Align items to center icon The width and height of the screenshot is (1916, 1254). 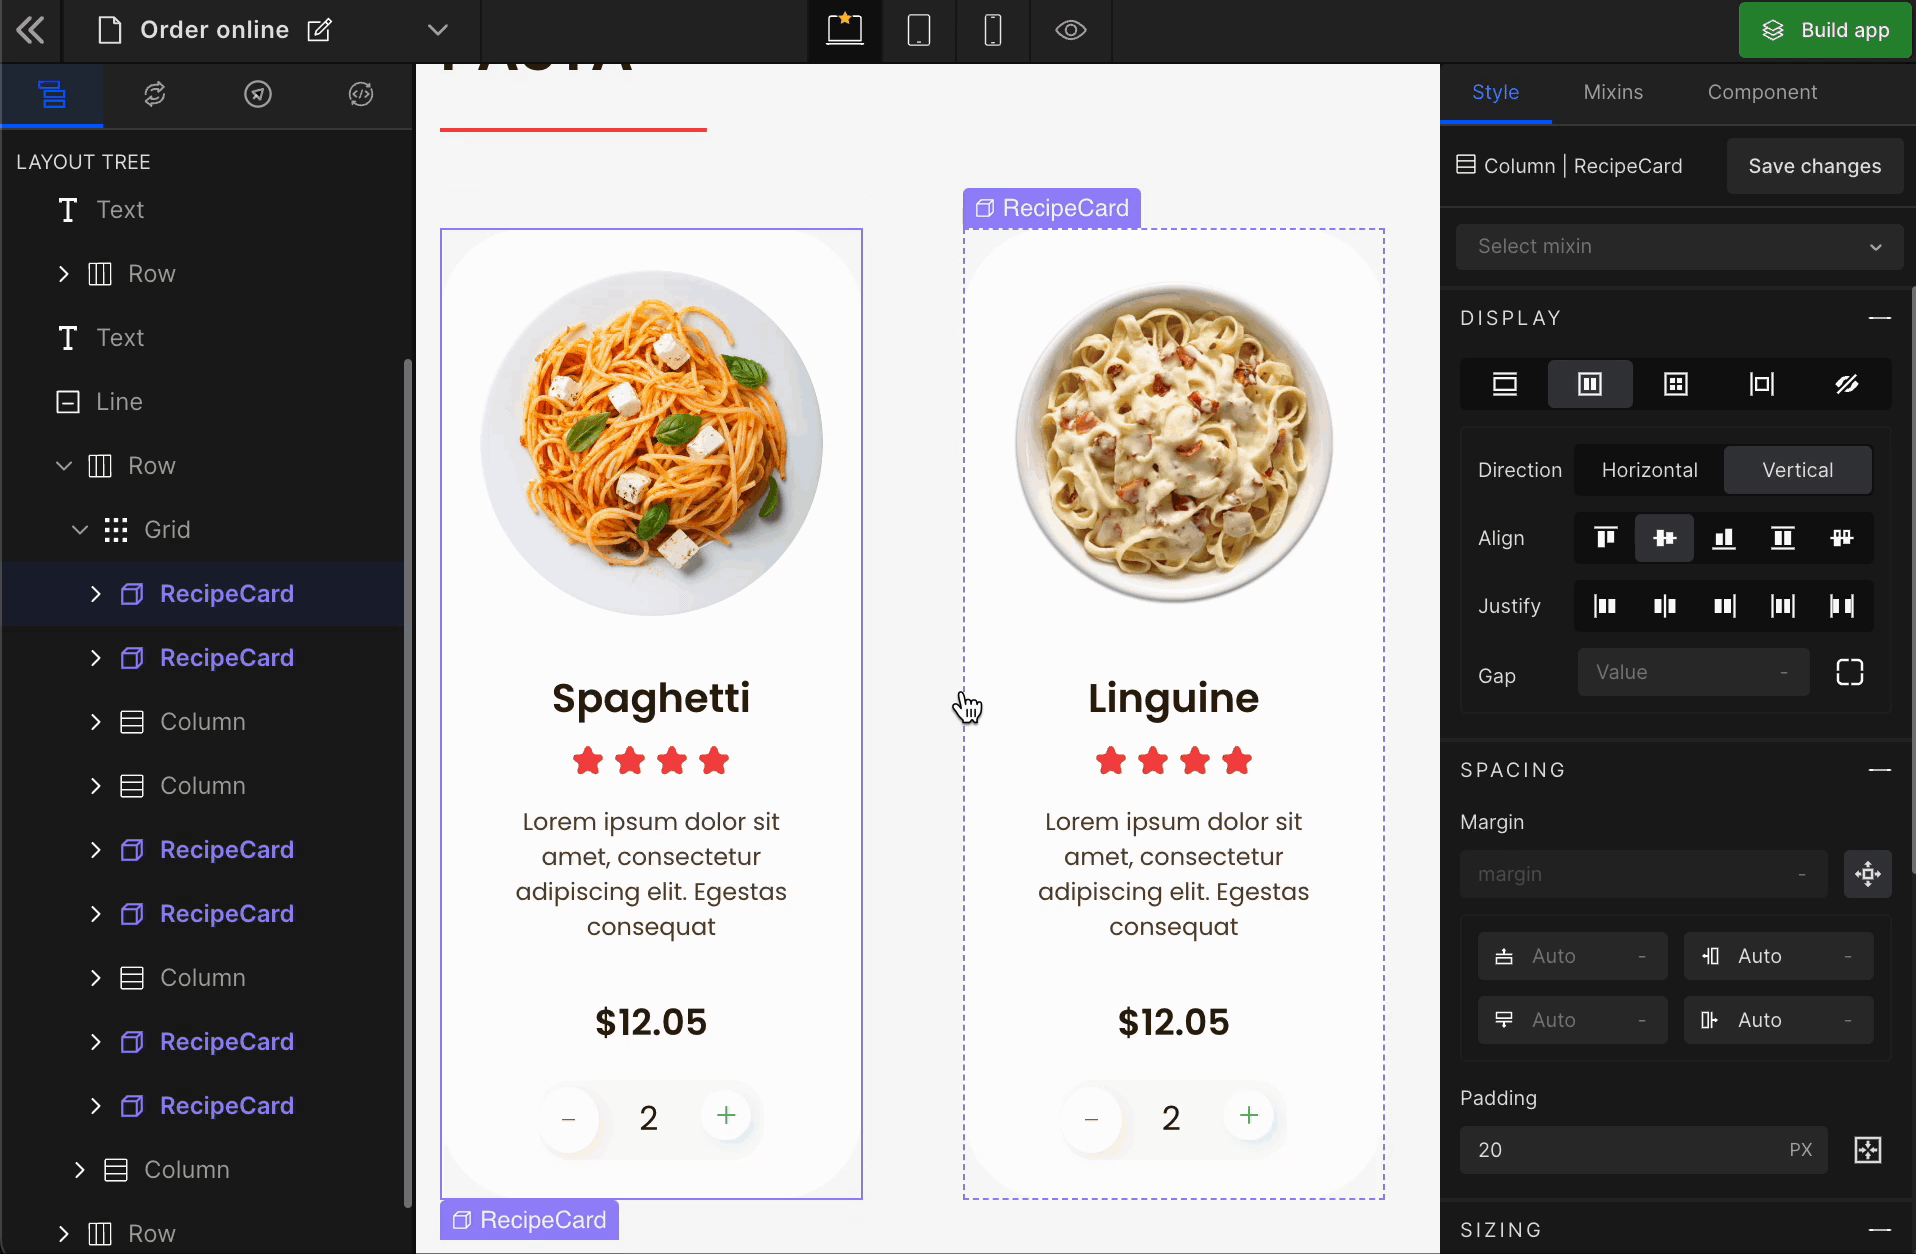coord(1665,538)
